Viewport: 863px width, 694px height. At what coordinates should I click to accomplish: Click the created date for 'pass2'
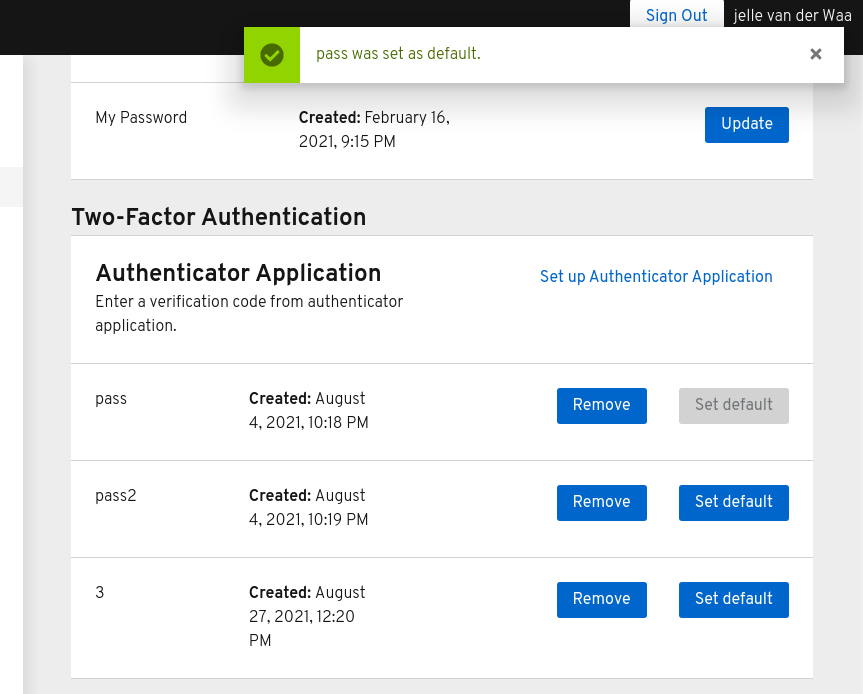[308, 508]
